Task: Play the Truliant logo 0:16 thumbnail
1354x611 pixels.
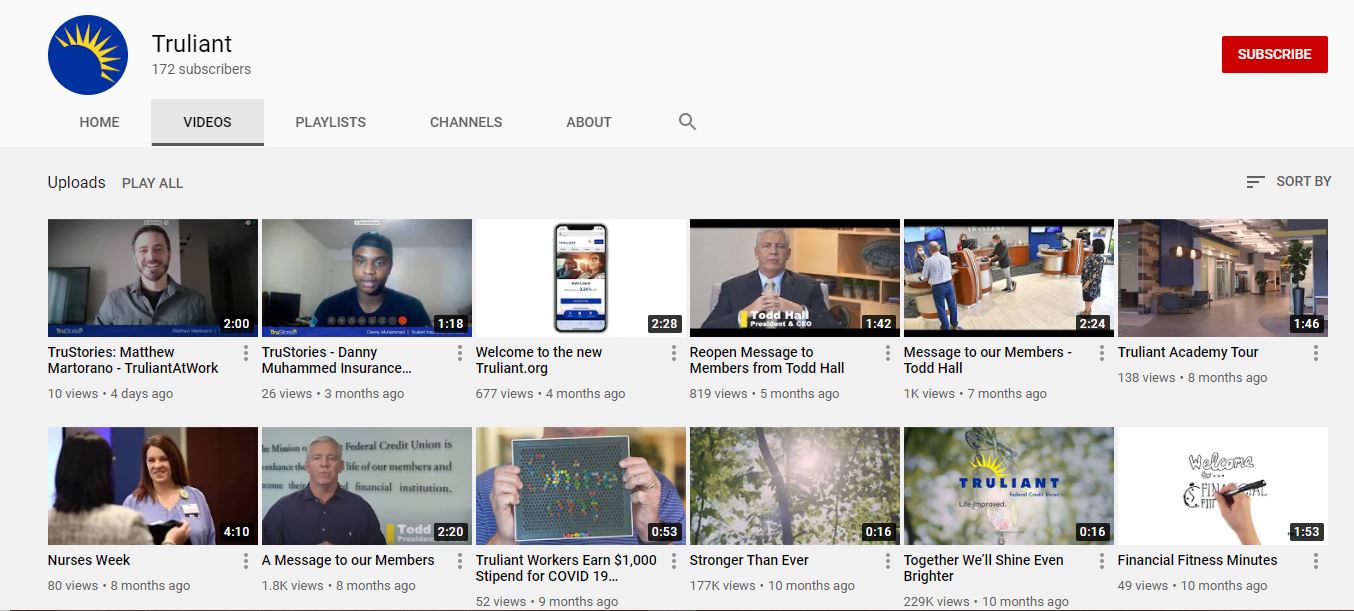Action: 1009,486
